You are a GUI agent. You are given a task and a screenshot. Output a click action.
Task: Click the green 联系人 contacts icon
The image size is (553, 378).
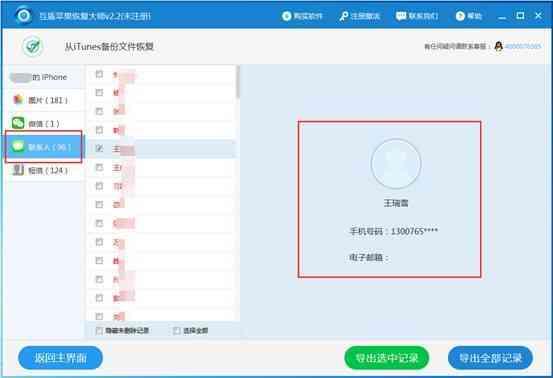18,146
